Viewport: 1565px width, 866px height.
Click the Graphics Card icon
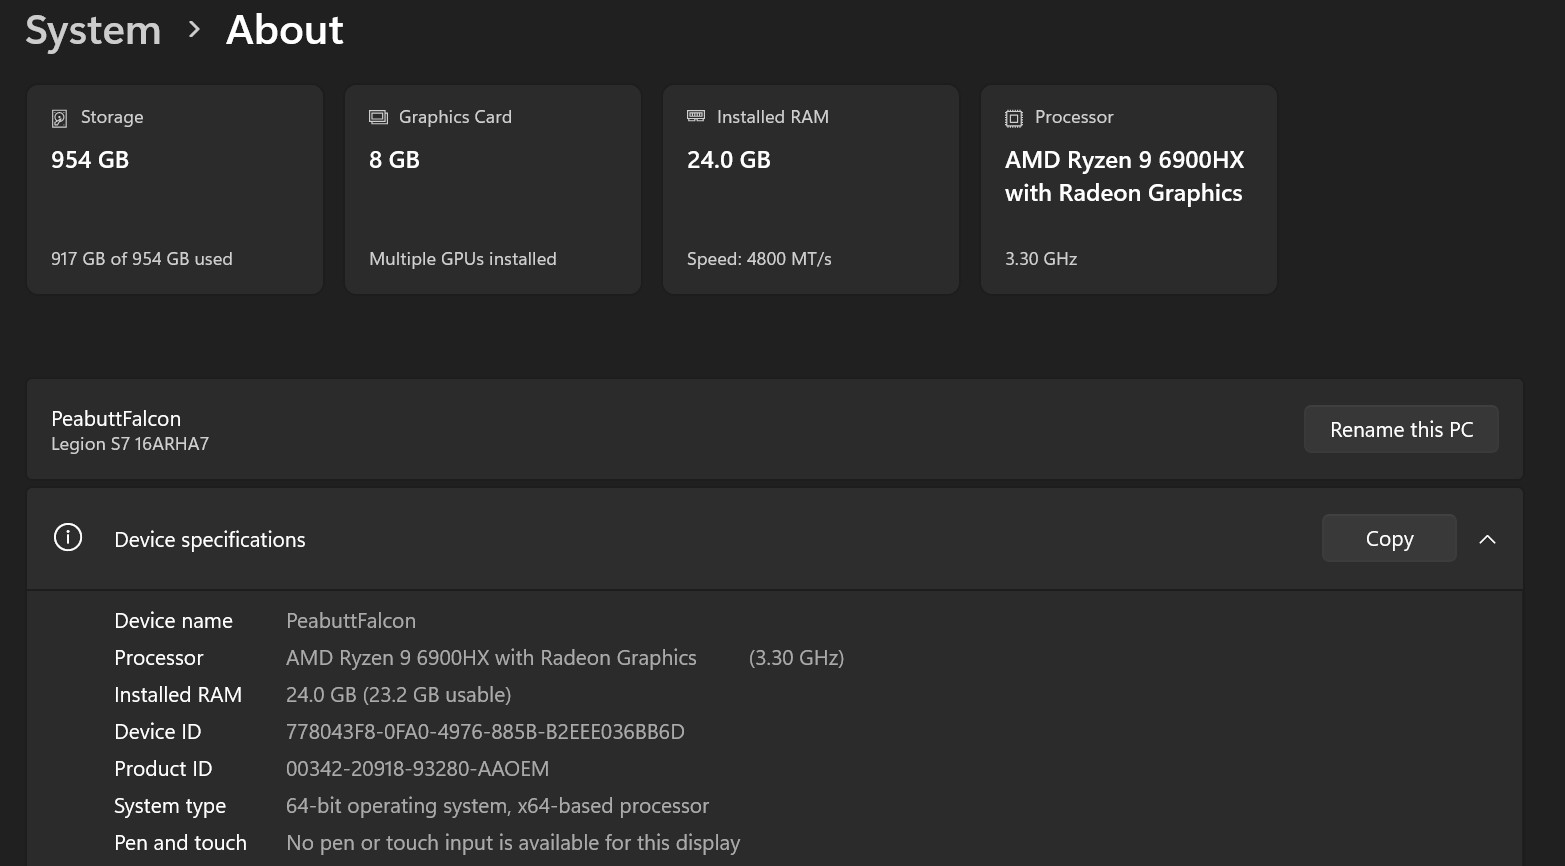coord(378,117)
